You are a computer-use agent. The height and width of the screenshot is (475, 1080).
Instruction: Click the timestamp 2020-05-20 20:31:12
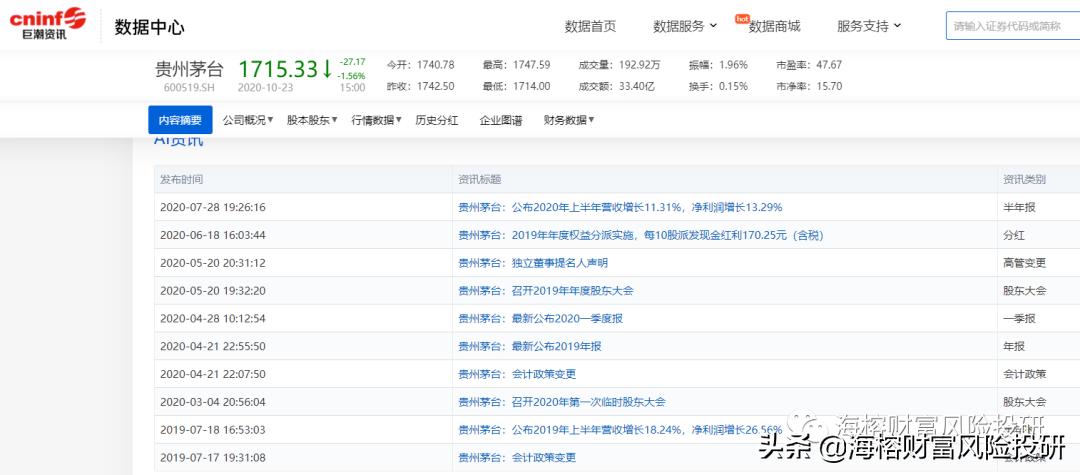(x=213, y=263)
